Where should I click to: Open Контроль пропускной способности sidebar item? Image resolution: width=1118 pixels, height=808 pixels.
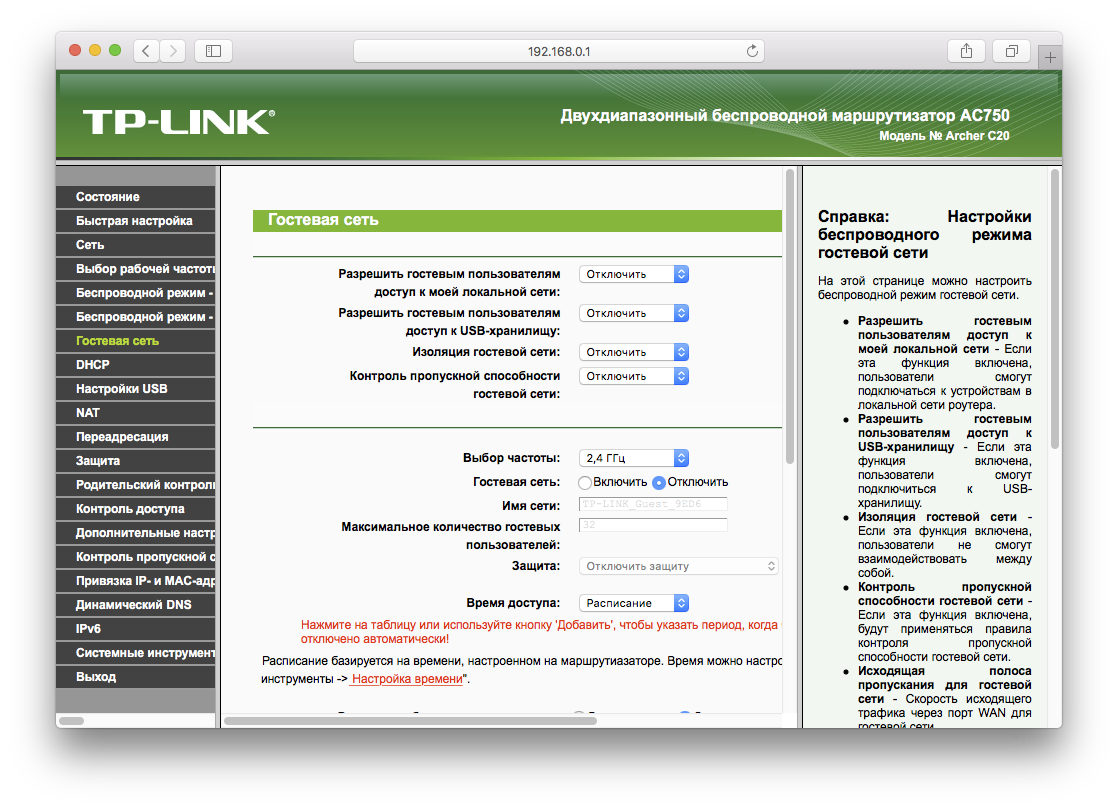(135, 557)
